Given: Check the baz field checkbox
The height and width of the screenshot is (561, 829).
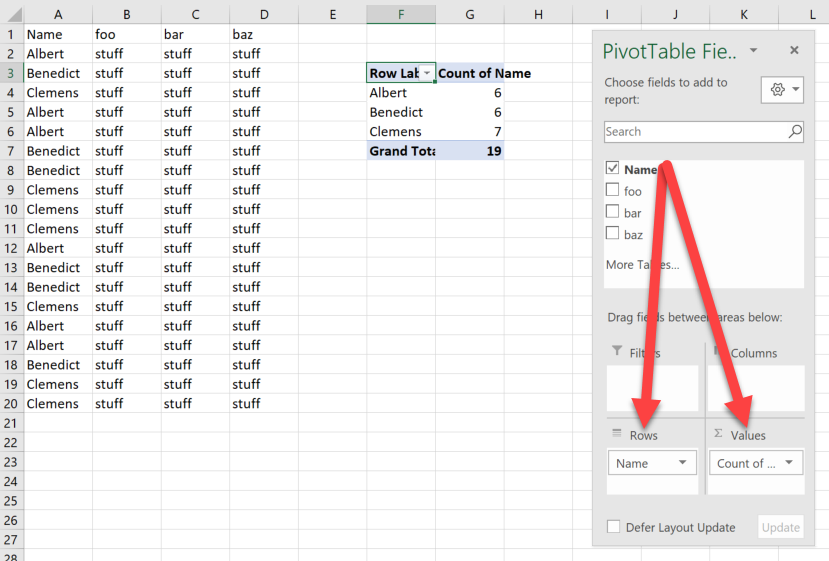Looking at the screenshot, I should 612,233.
